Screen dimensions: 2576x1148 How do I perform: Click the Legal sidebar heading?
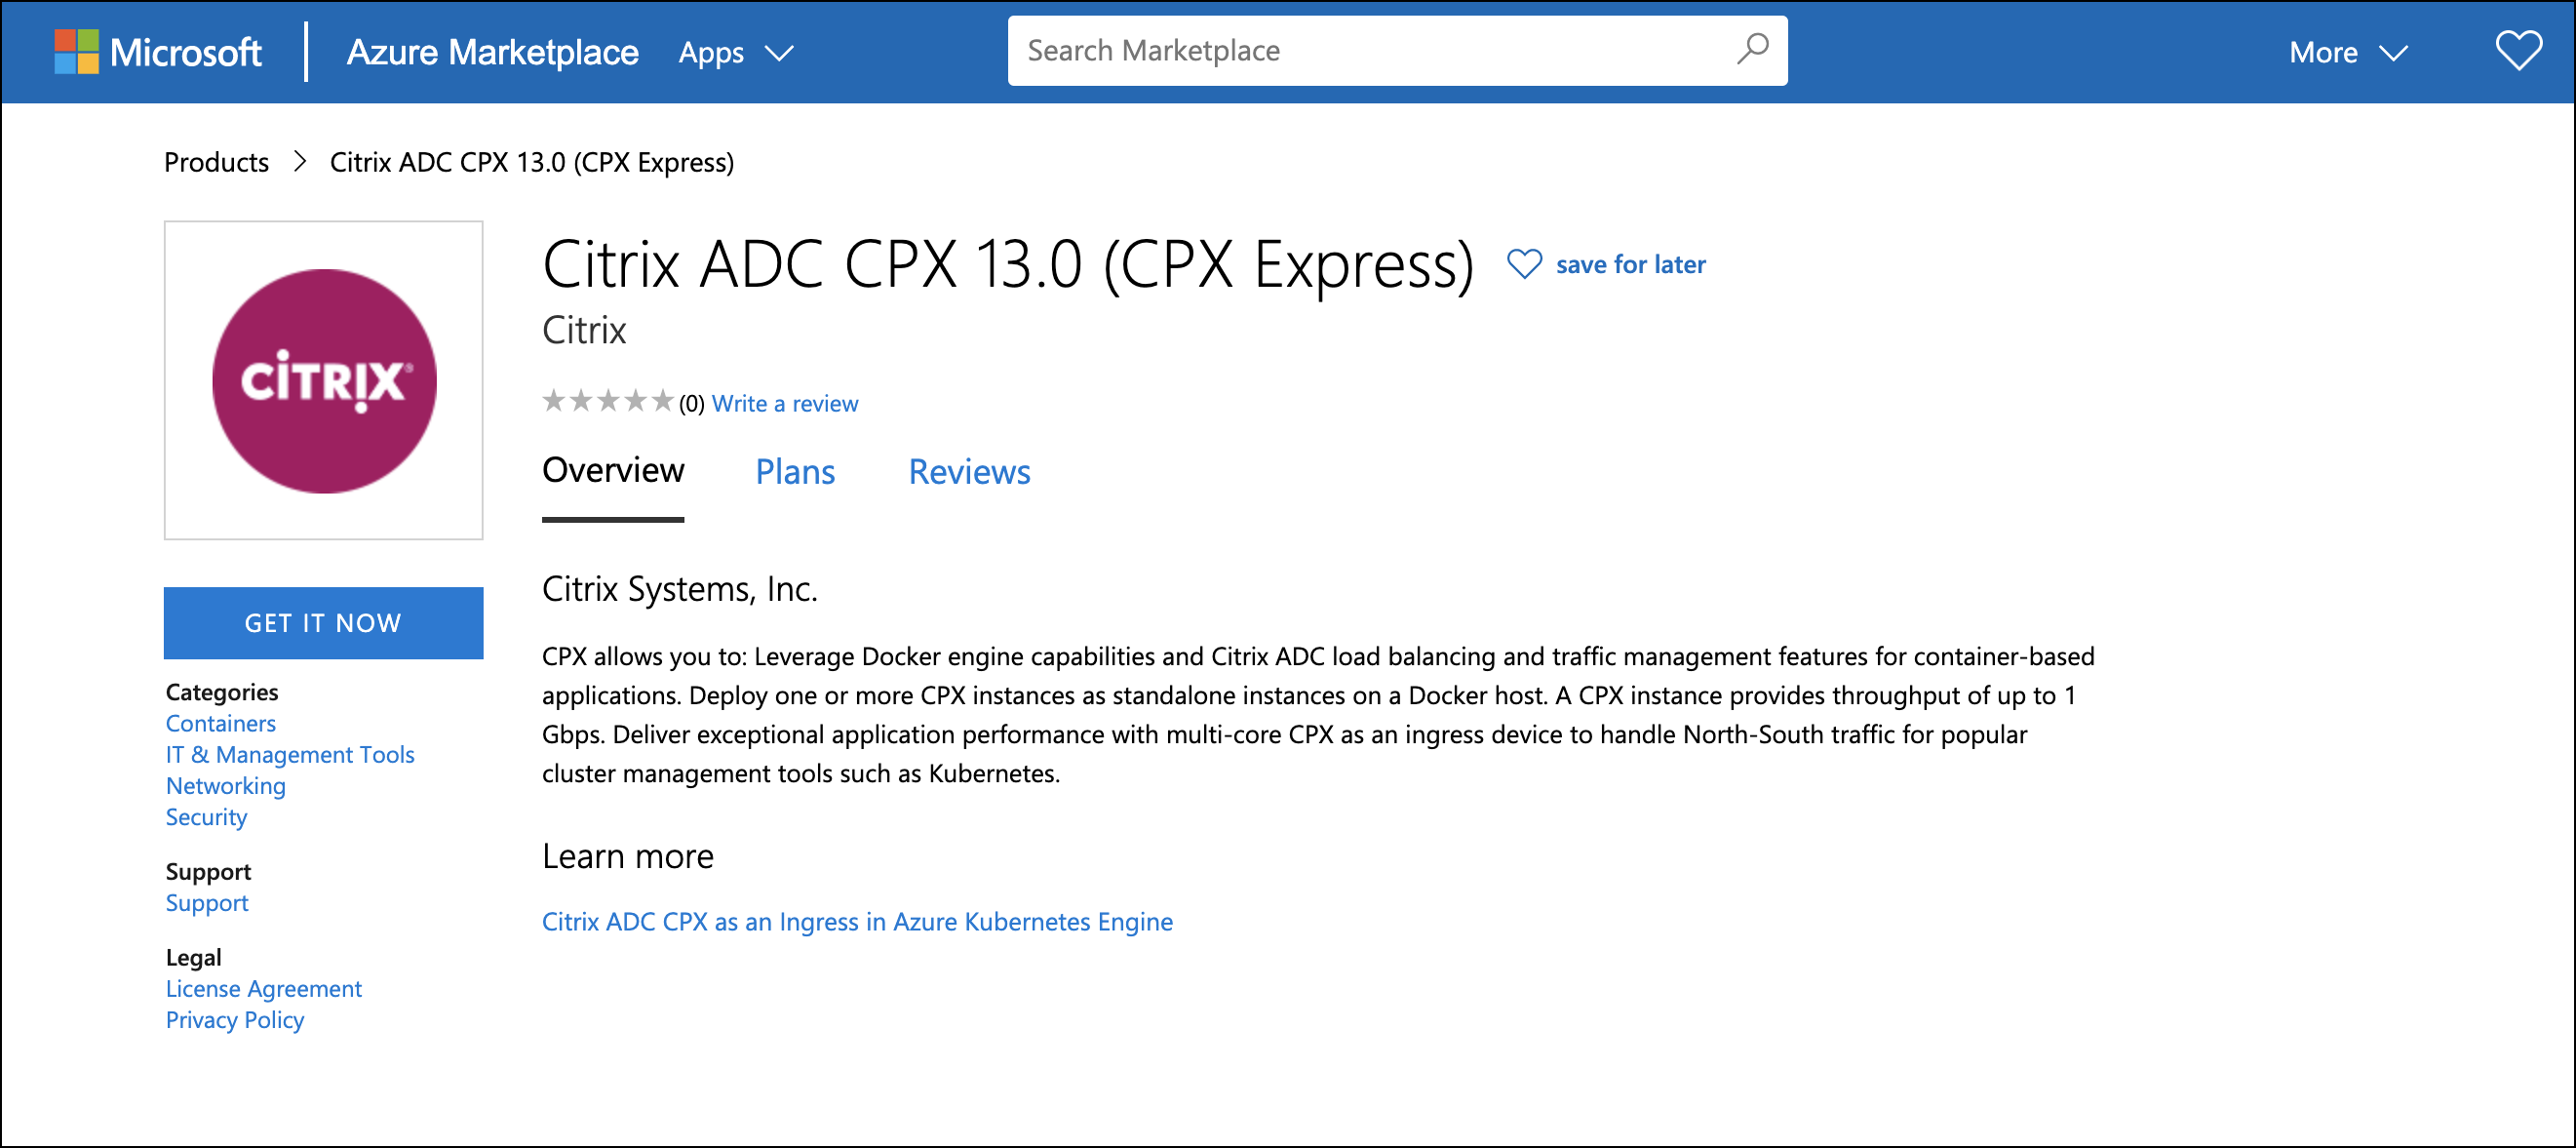click(x=194, y=957)
